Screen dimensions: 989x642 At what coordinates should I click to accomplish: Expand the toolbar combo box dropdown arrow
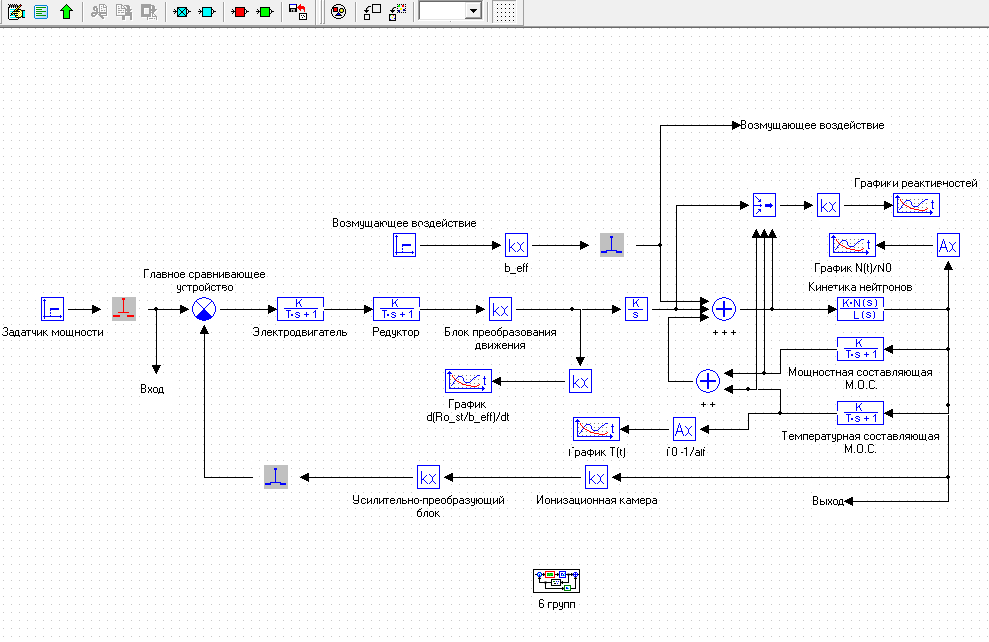473,12
